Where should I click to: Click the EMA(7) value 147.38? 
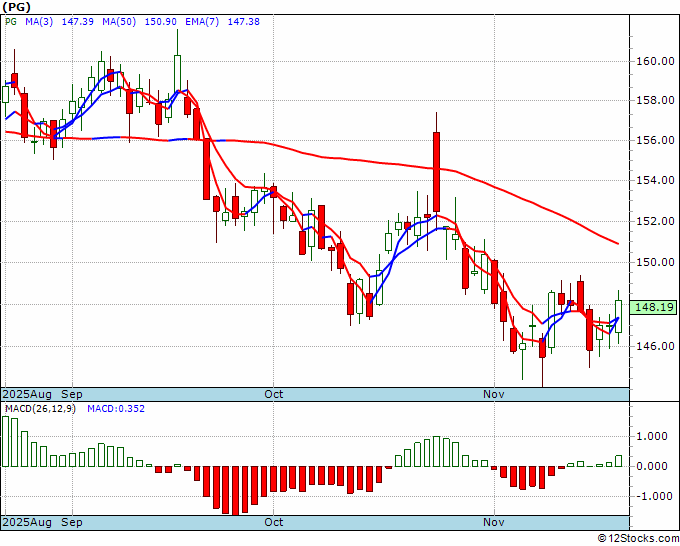coord(244,22)
